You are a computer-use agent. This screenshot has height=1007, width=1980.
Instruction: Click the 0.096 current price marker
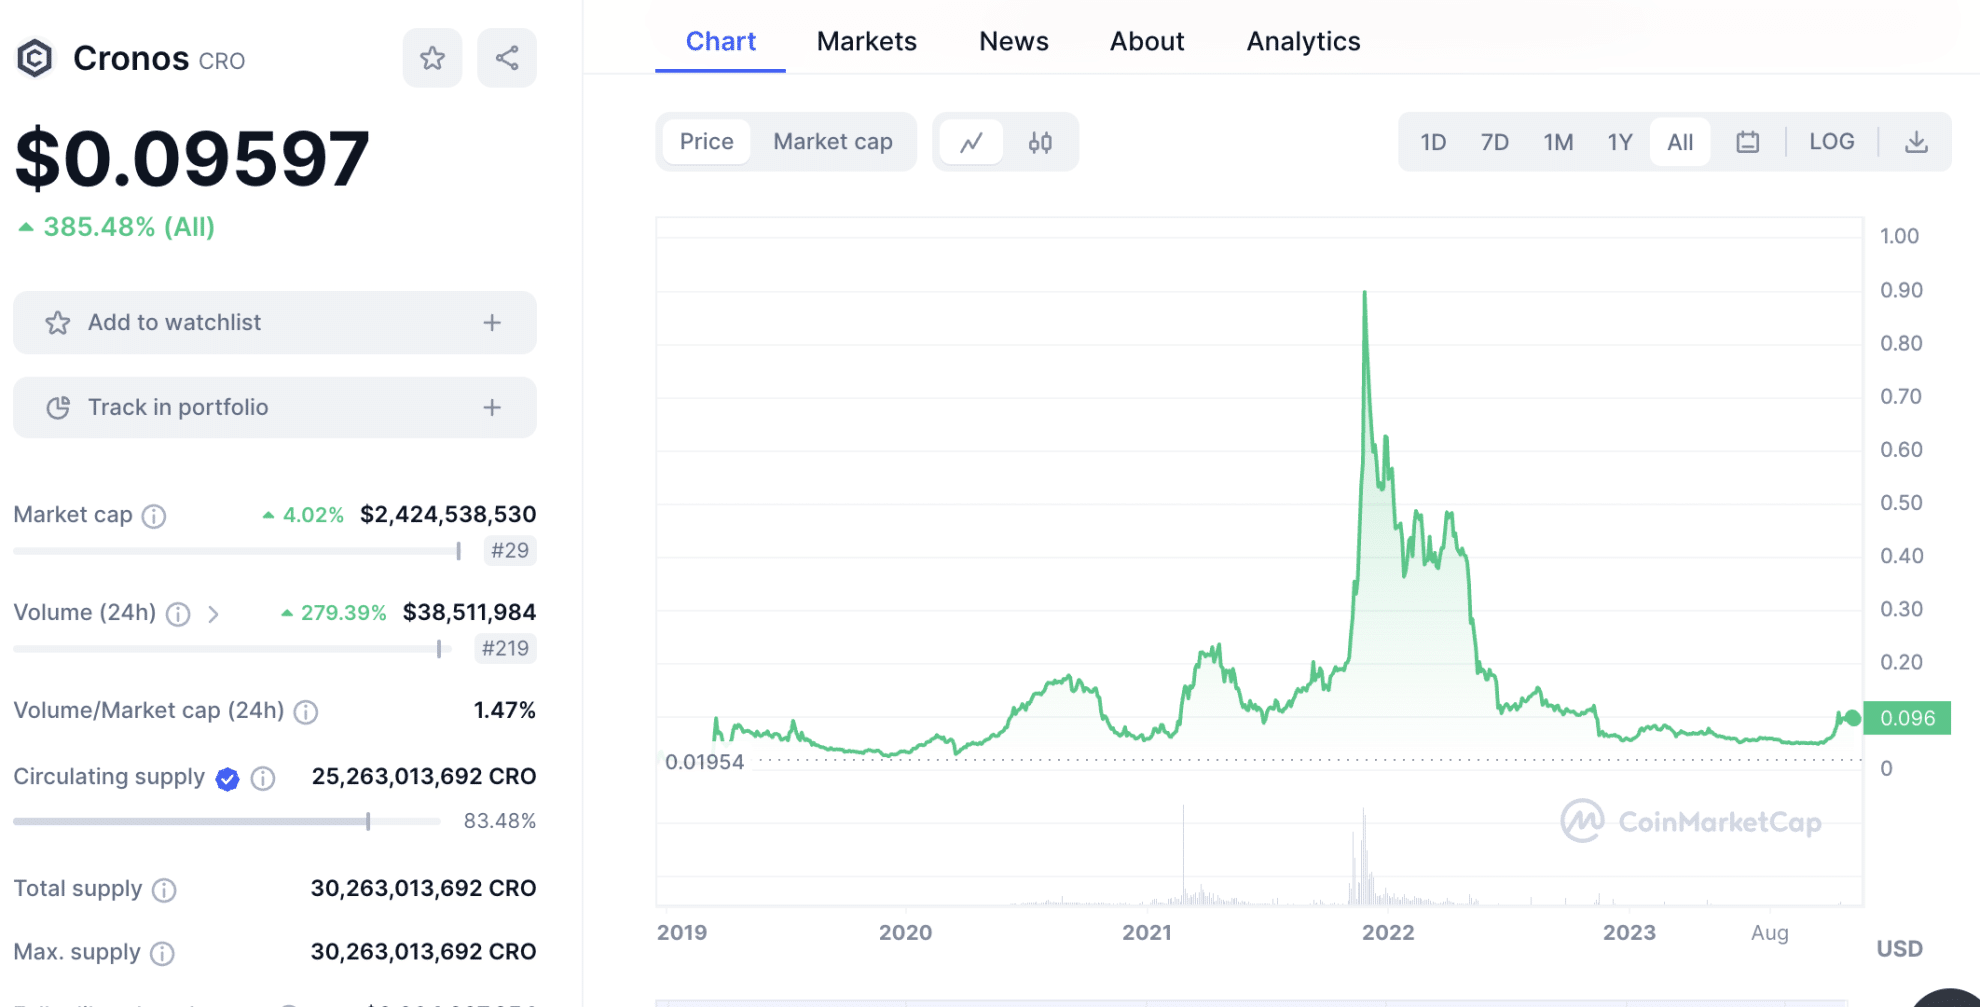tap(1907, 718)
